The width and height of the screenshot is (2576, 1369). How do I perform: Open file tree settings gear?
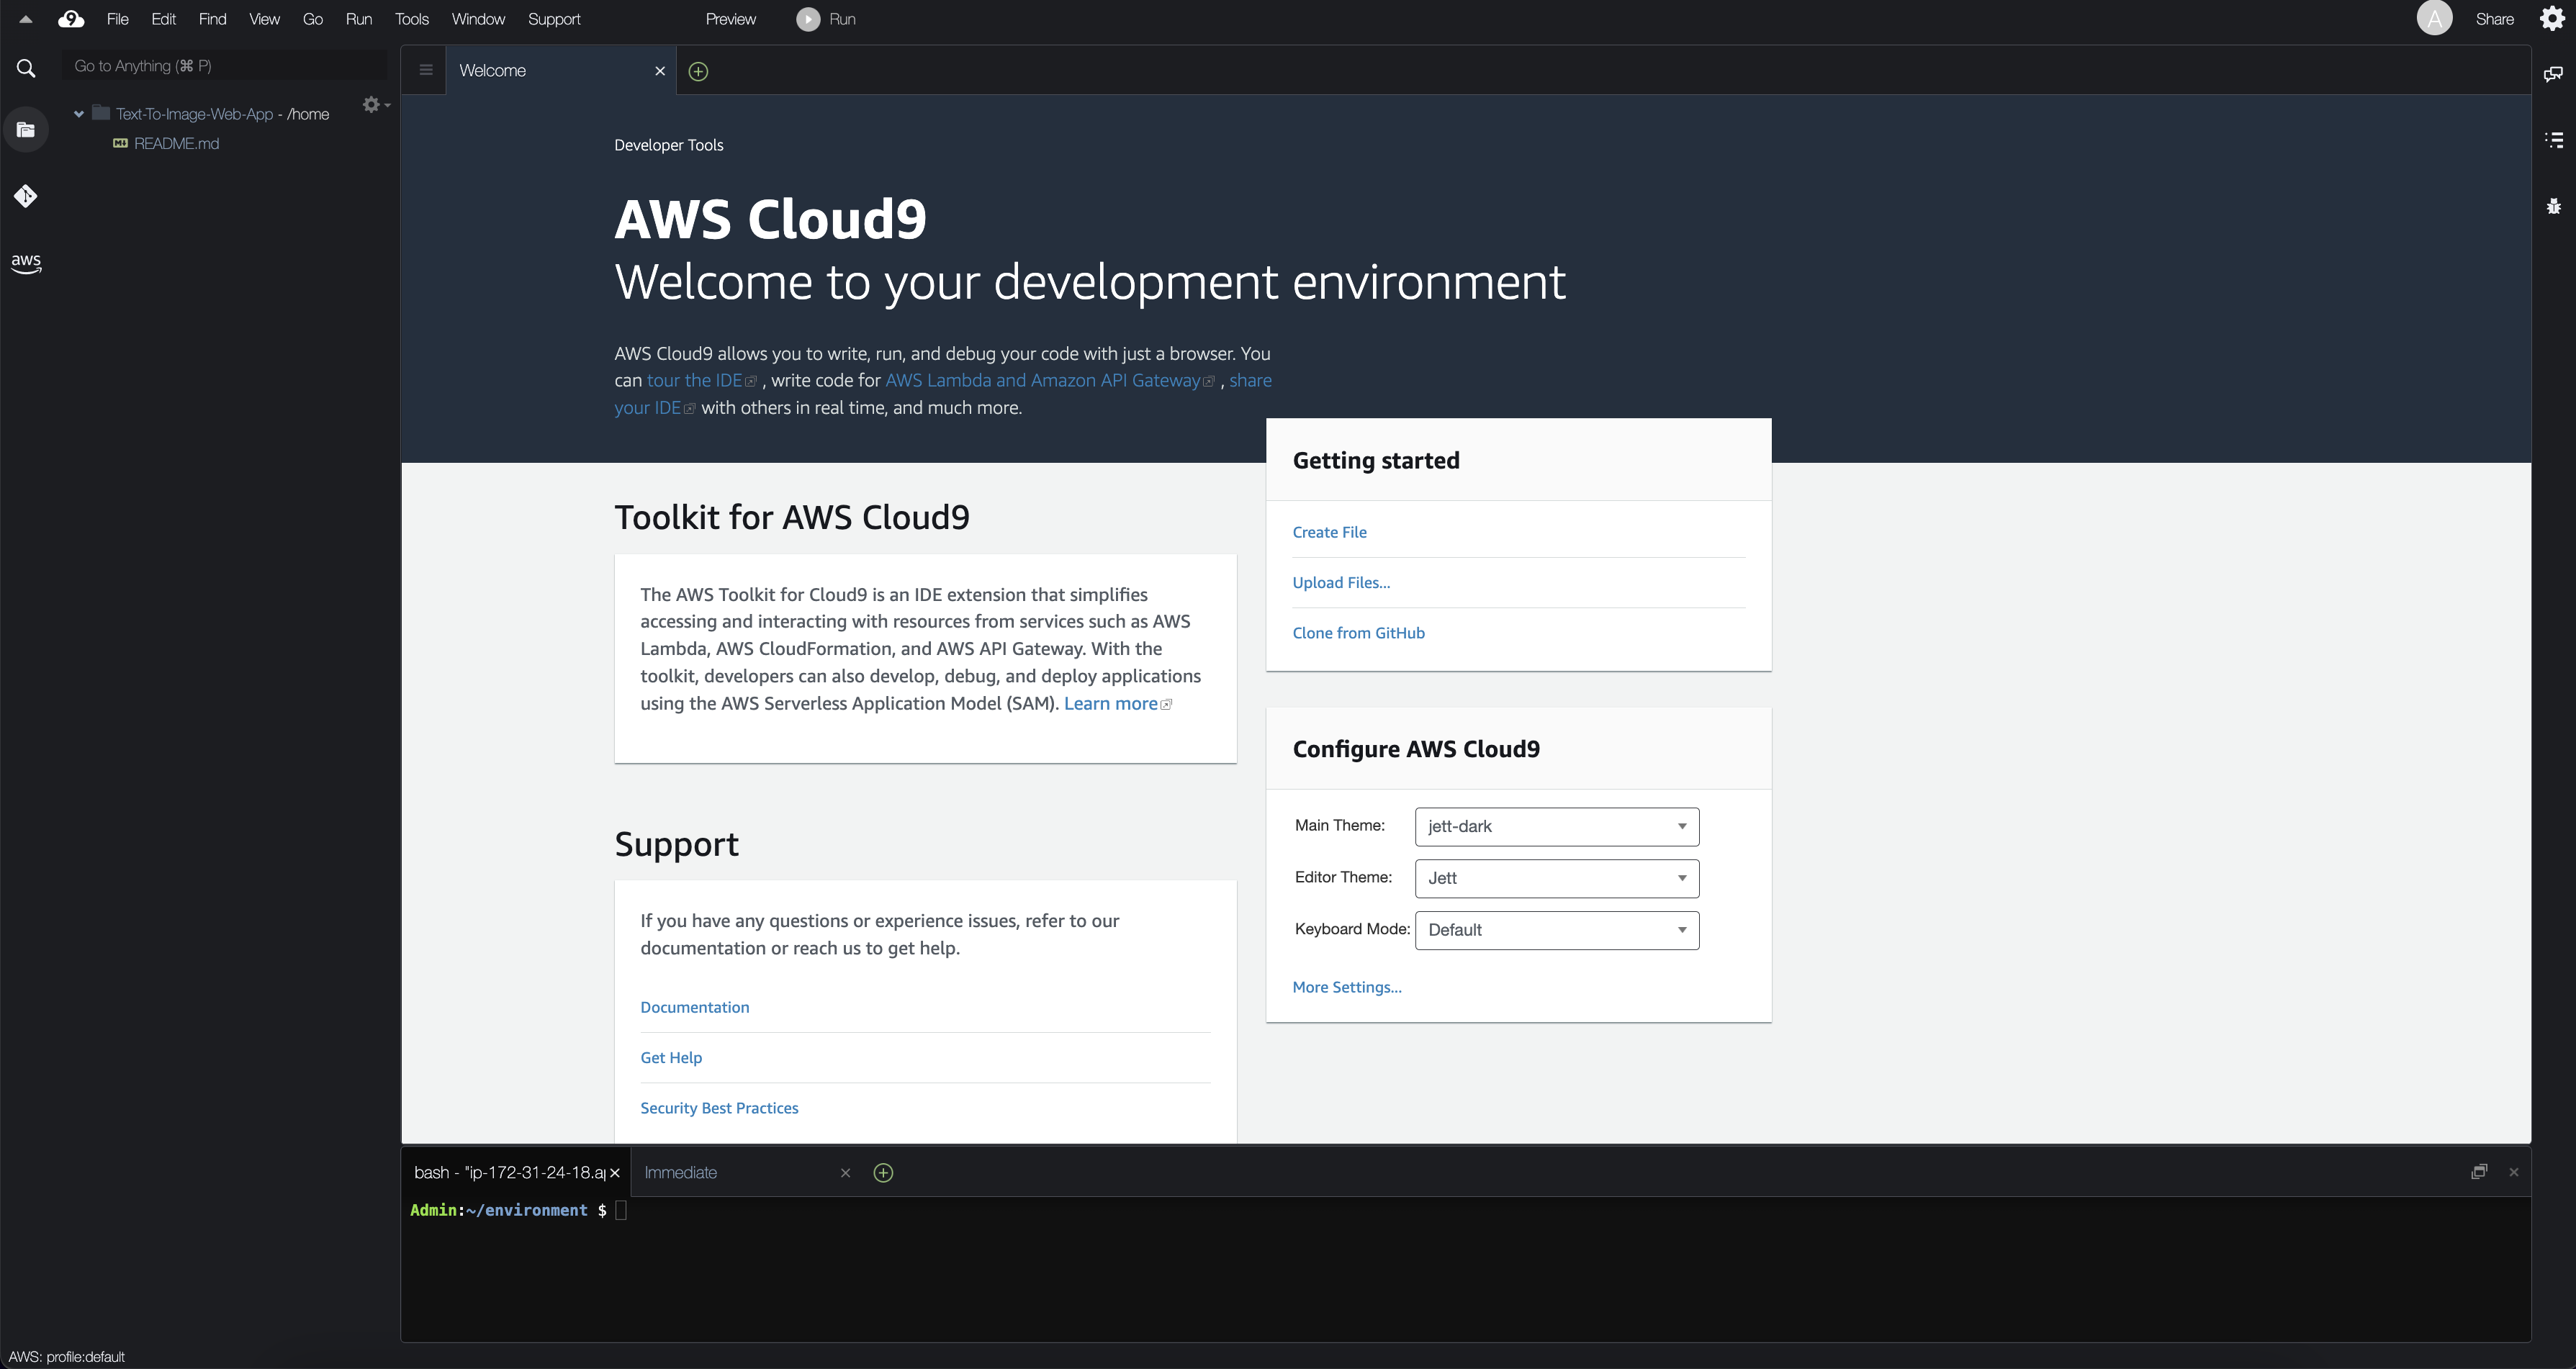375,105
